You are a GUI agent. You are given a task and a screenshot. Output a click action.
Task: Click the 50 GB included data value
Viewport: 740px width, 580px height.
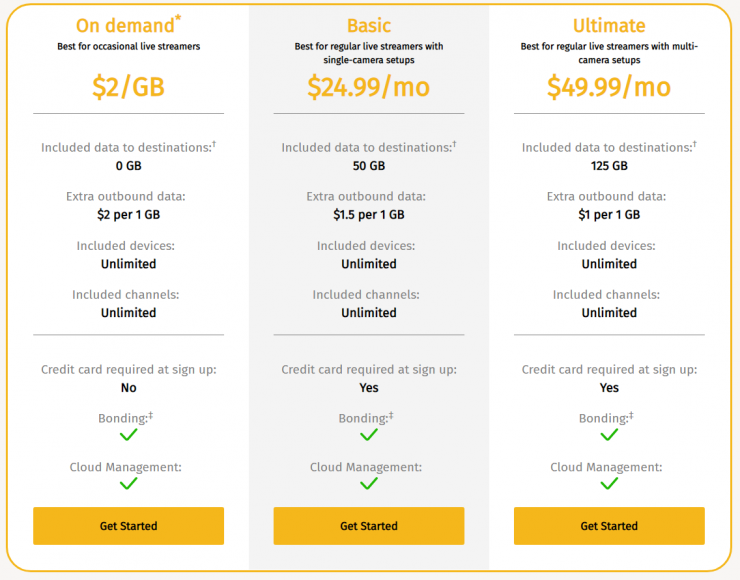pyautogui.click(x=369, y=166)
